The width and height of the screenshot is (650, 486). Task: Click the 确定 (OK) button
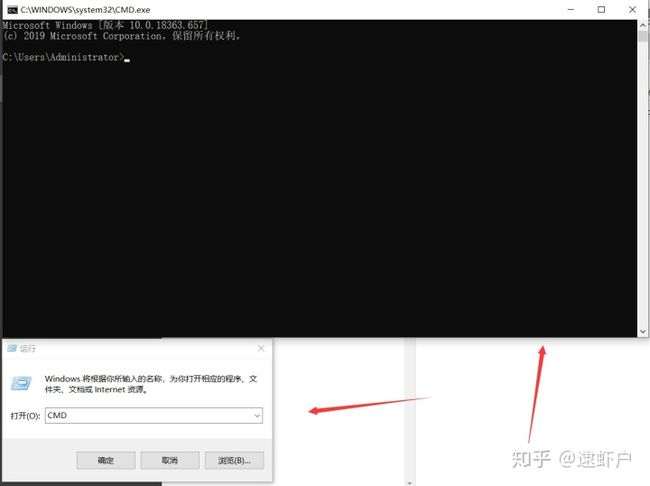pos(106,460)
